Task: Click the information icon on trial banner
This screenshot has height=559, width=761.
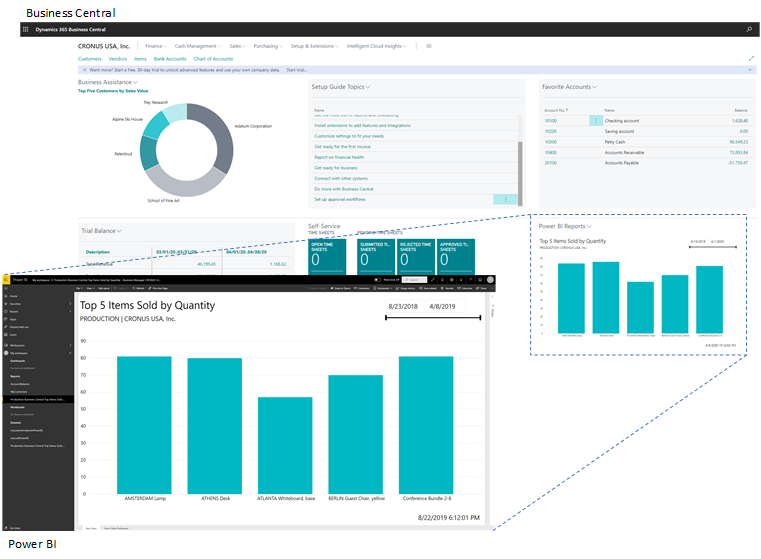Action: tap(83, 70)
